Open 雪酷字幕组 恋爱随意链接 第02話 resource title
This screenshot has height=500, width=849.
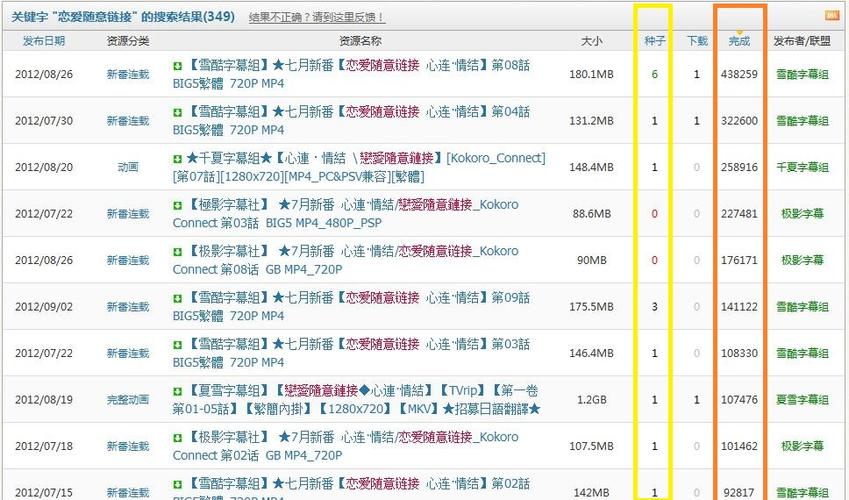[x=351, y=490]
